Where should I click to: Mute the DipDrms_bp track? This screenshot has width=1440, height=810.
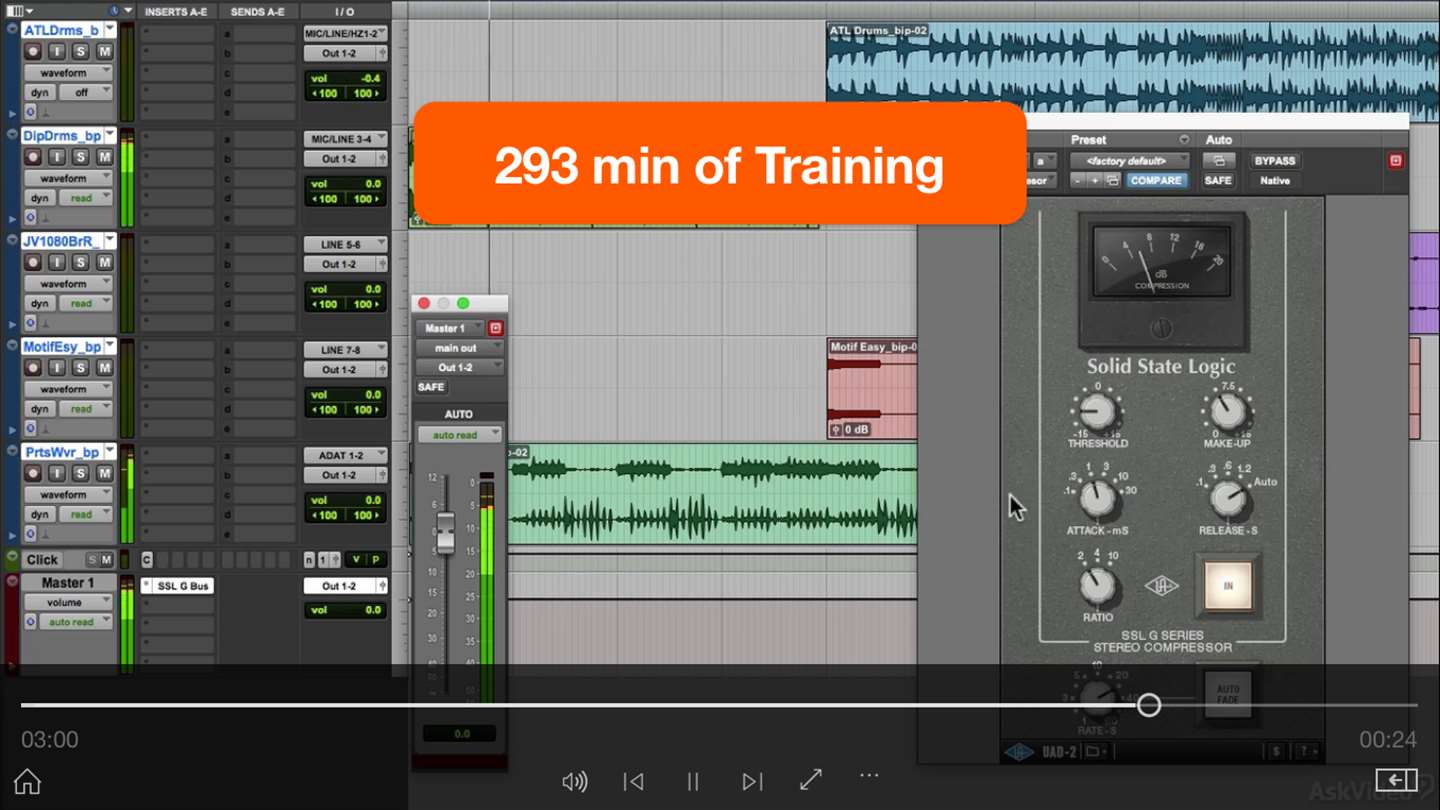tap(104, 157)
